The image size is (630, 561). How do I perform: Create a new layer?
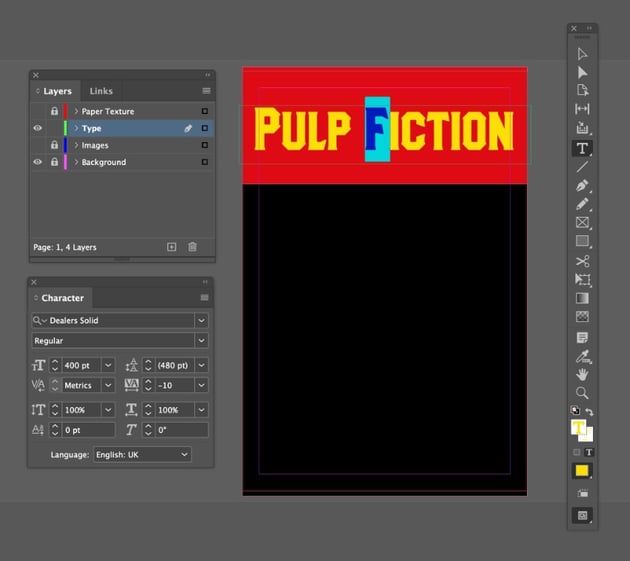pos(172,247)
